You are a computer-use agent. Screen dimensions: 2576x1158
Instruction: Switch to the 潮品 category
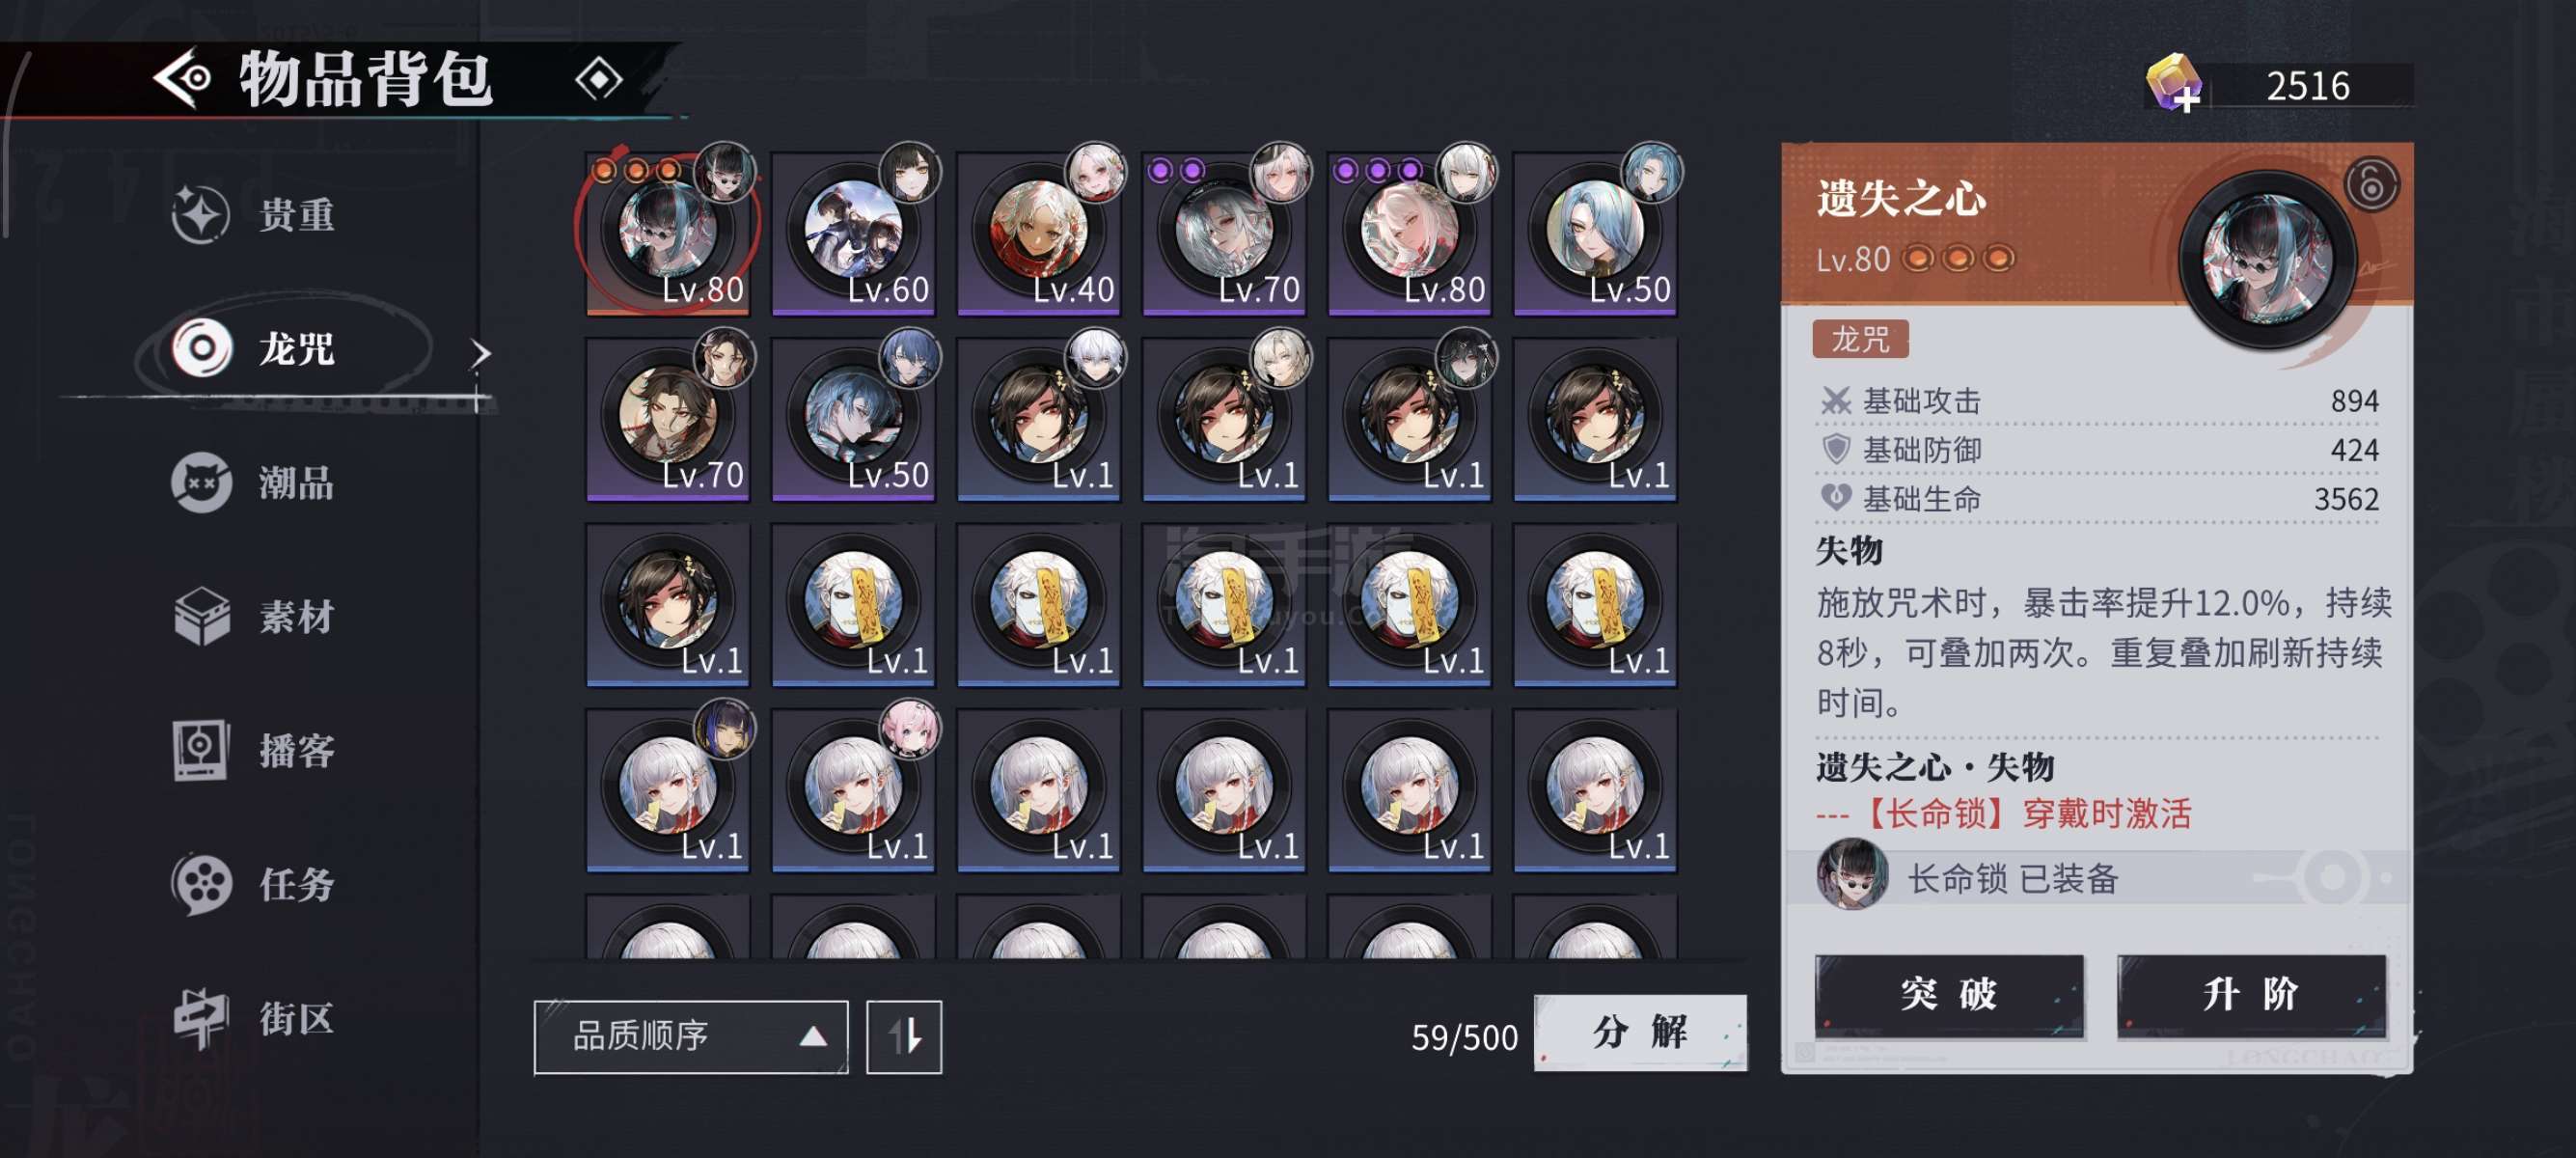(253, 482)
